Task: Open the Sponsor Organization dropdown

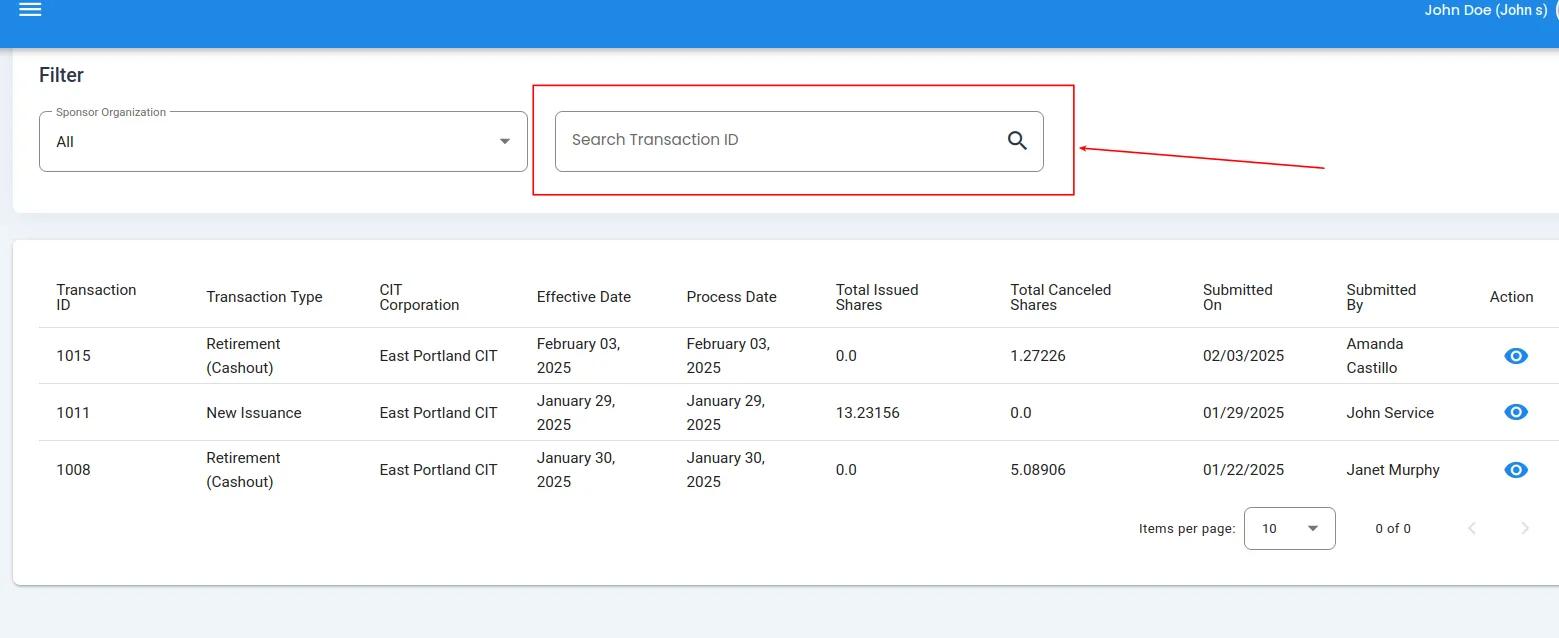Action: point(282,142)
